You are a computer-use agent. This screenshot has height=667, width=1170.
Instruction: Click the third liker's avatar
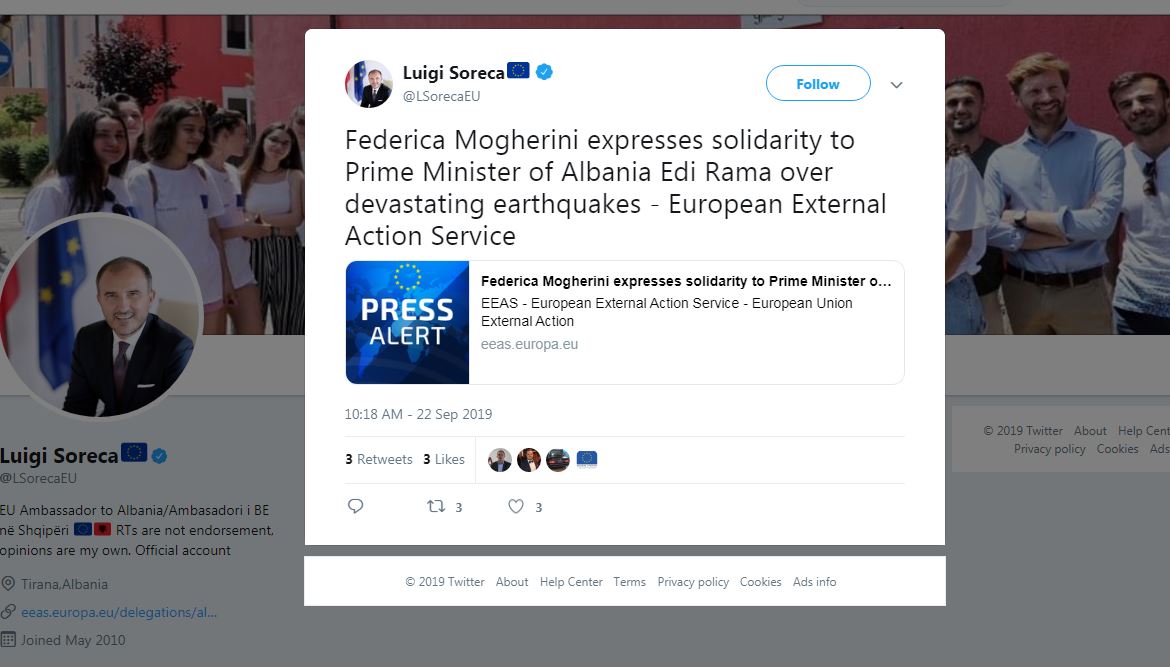pos(558,460)
